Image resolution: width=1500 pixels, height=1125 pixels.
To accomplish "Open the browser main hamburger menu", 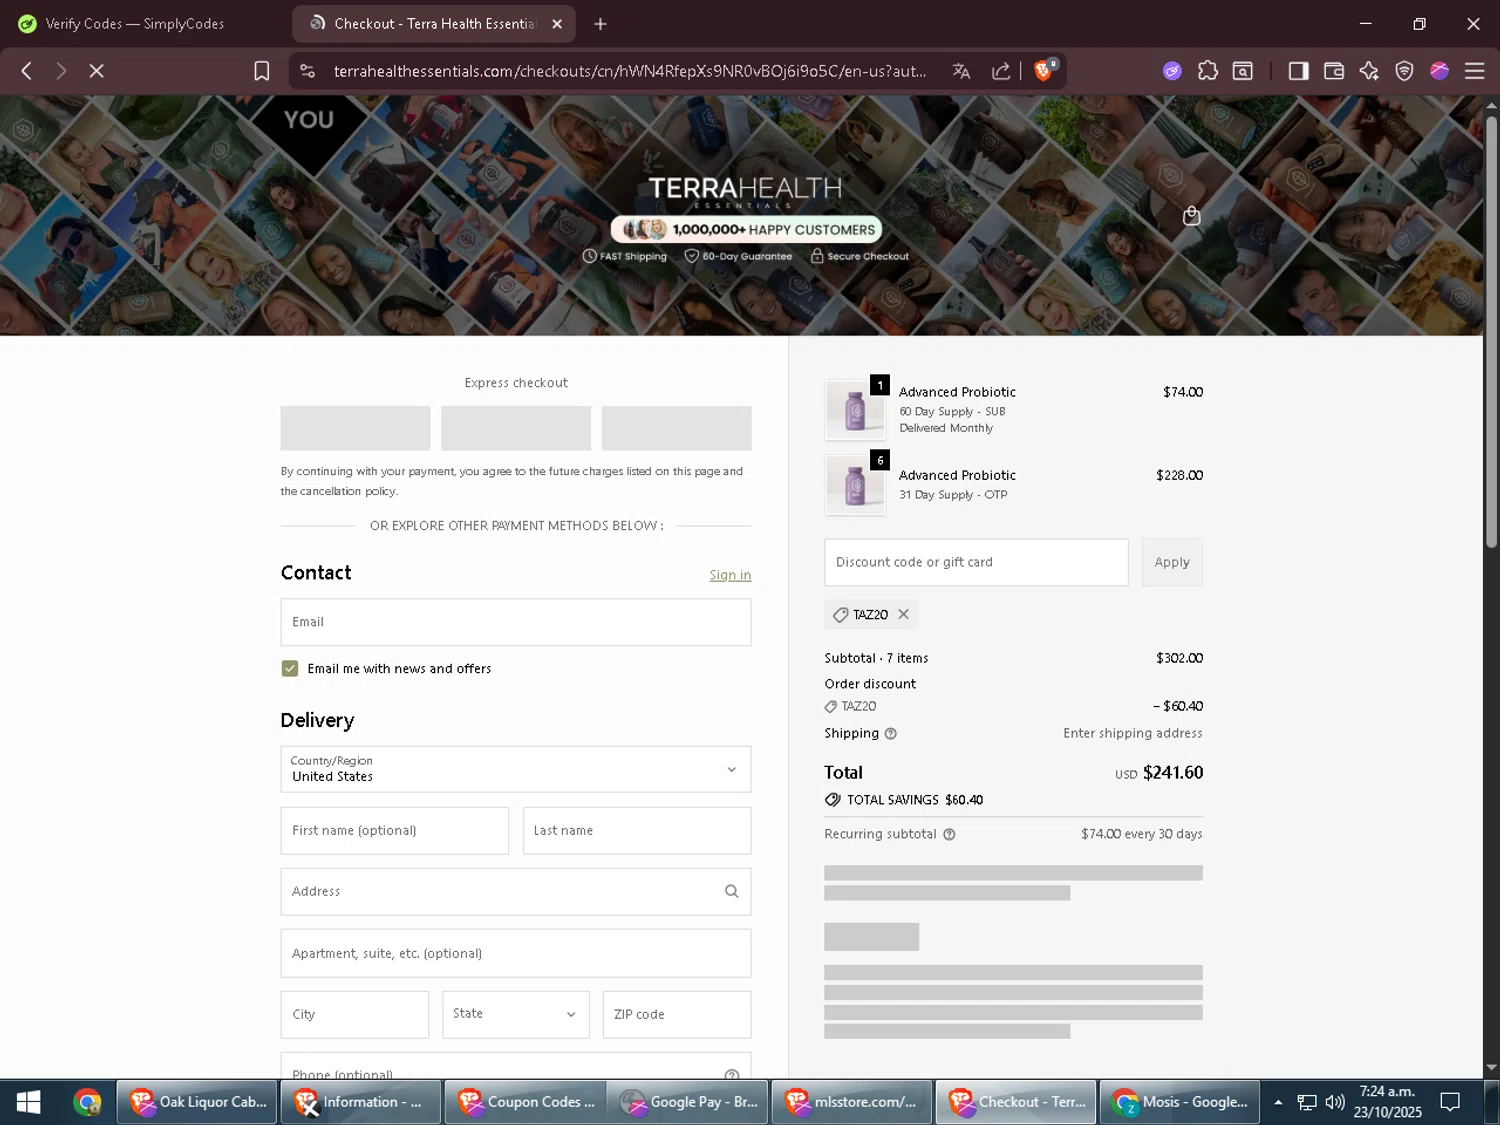I will click(1475, 71).
